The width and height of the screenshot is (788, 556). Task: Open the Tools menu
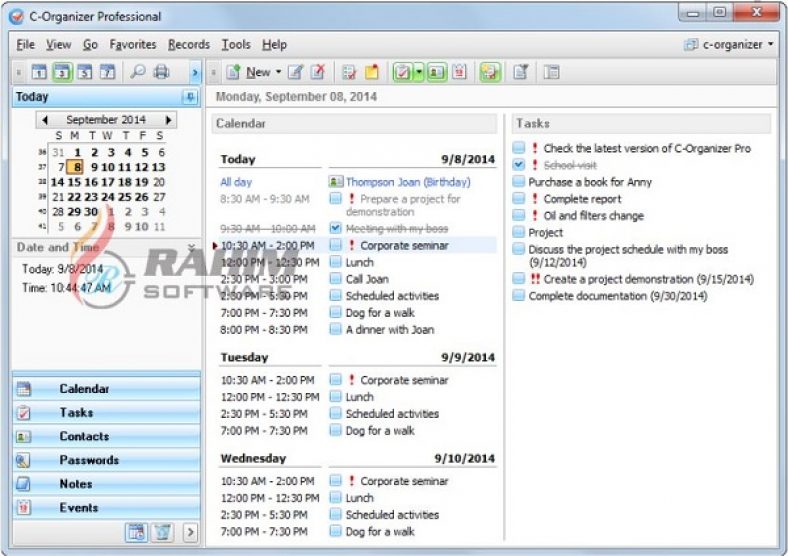(x=236, y=45)
